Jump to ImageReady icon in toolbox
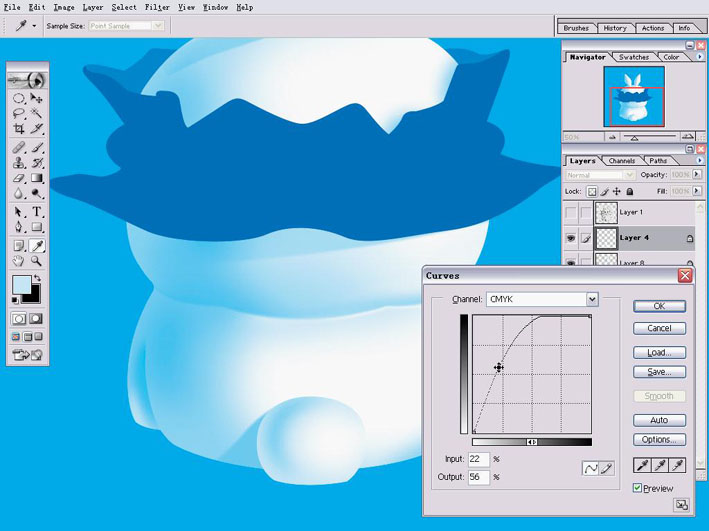This screenshot has width=709, height=531. point(28,355)
